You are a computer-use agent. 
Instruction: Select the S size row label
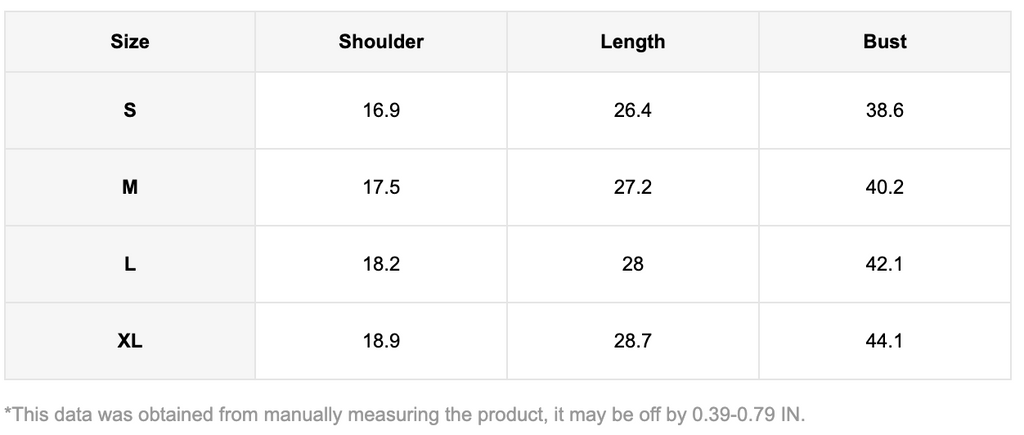[130, 110]
